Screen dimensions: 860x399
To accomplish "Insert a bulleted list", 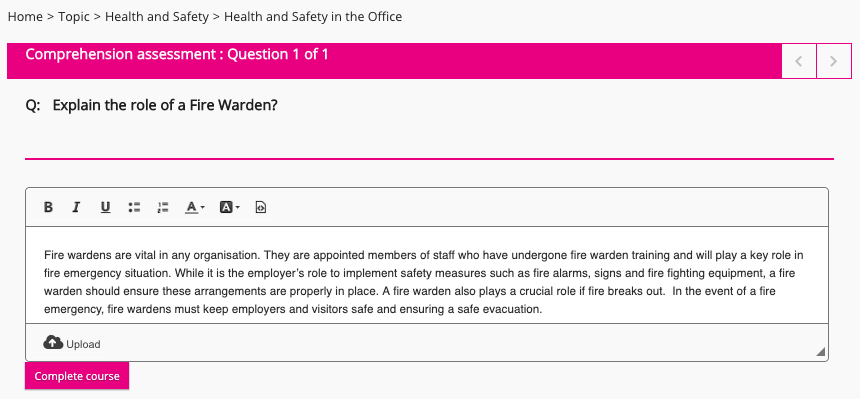I will (x=134, y=207).
